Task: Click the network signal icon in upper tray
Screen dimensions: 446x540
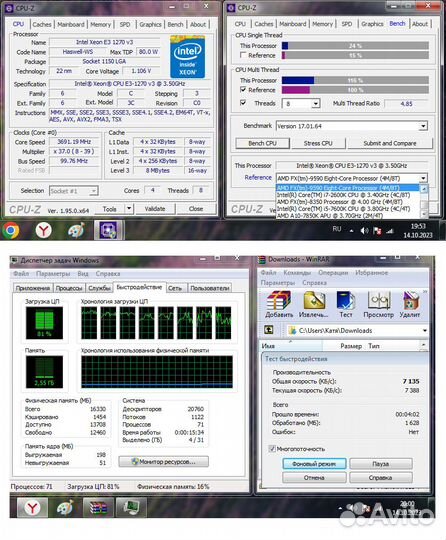Action: click(x=390, y=231)
